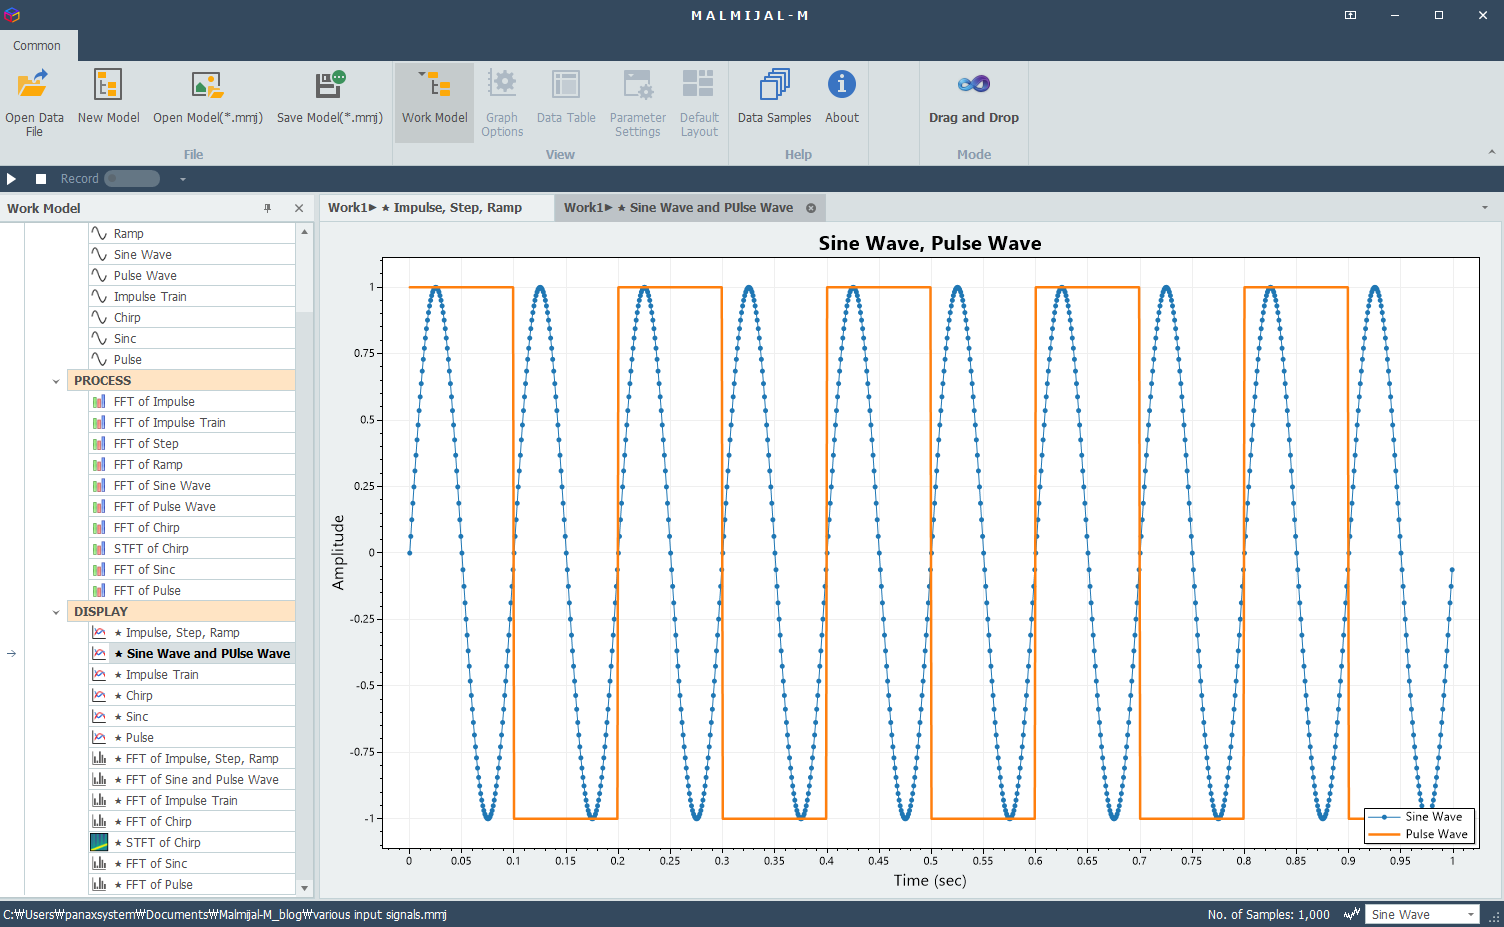
Task: Click Sine Wave legend entry
Action: tap(1418, 817)
